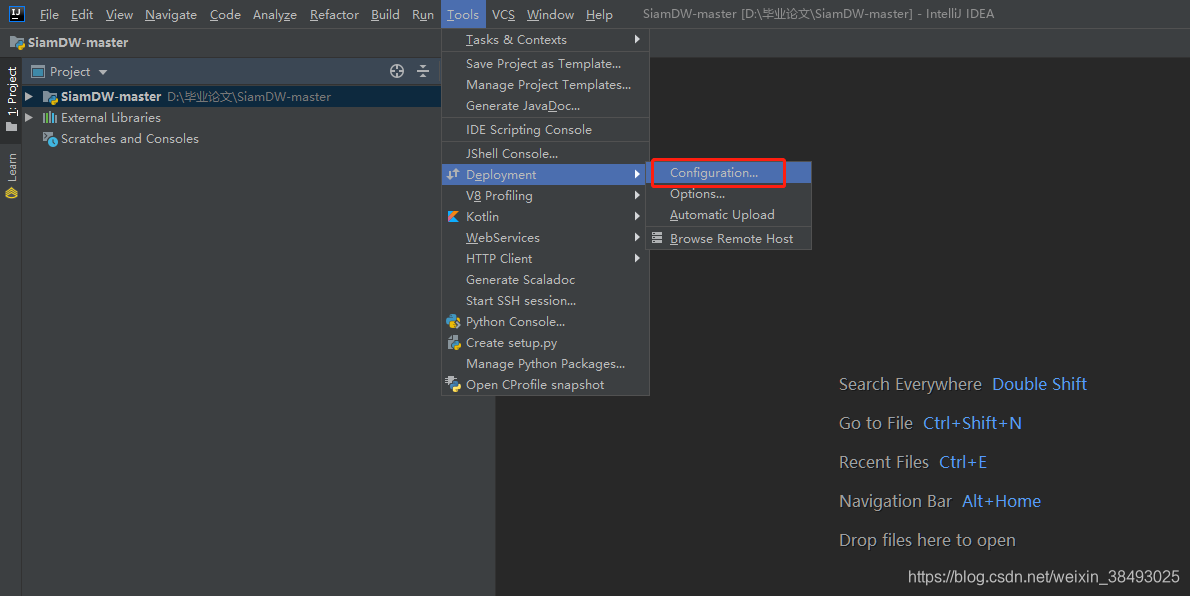Image resolution: width=1190 pixels, height=596 pixels.
Task: Open the 1: Project side tab
Action: click(11, 98)
